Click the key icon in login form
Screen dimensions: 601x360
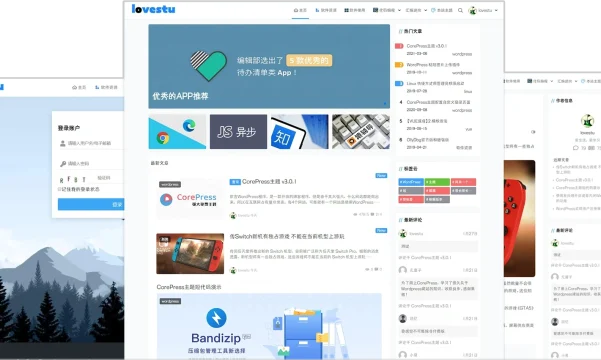[63, 164]
